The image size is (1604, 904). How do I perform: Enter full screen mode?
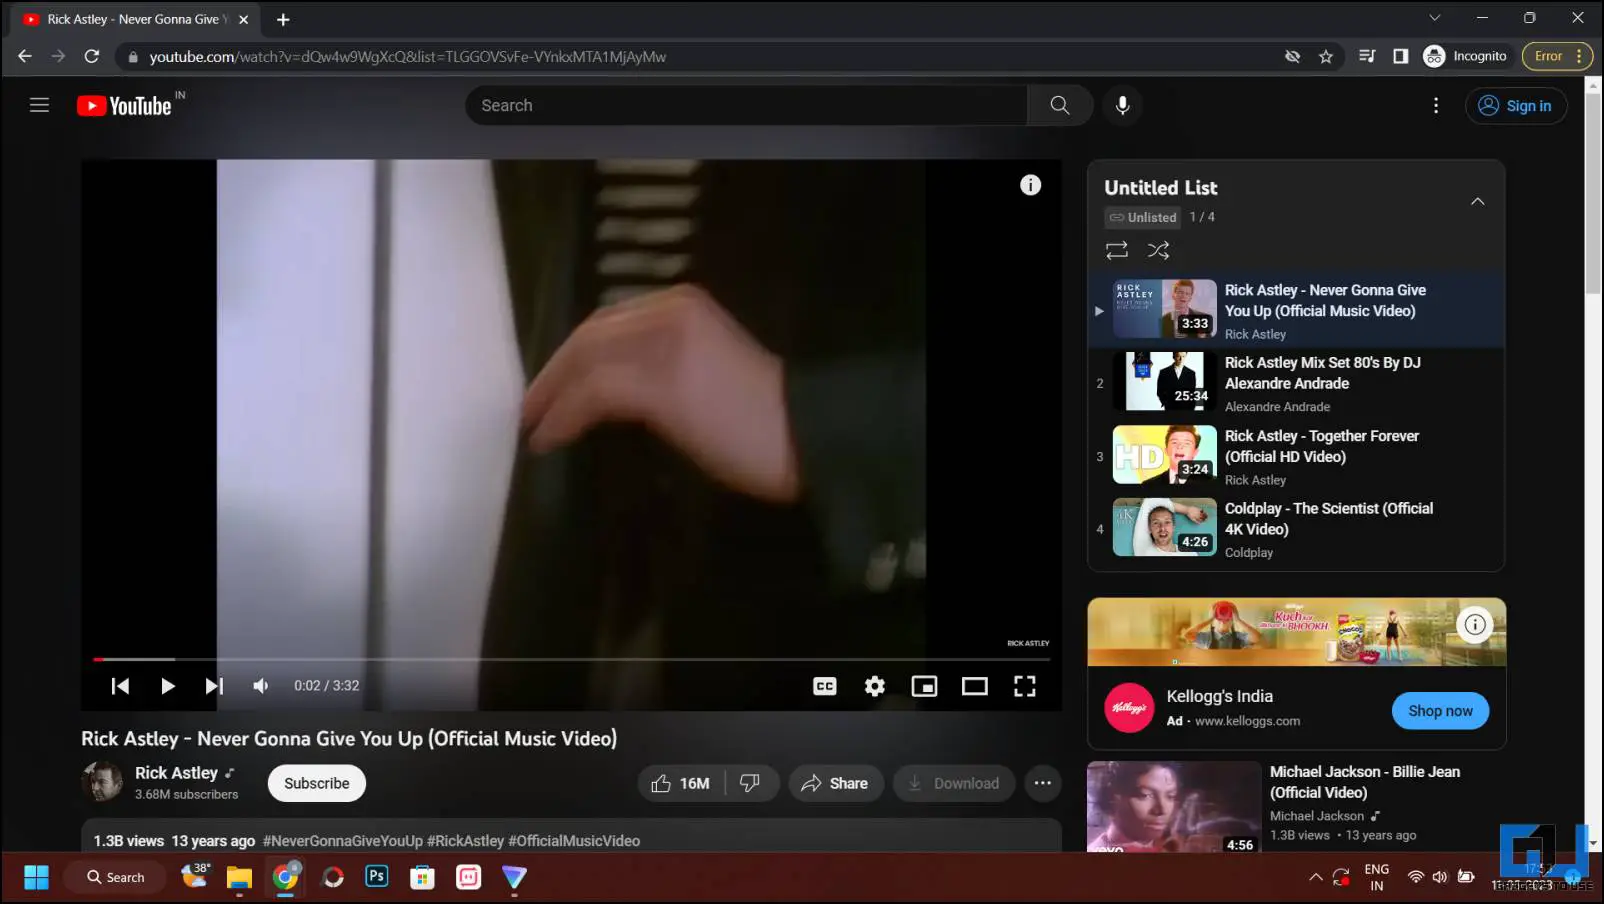(x=1024, y=686)
